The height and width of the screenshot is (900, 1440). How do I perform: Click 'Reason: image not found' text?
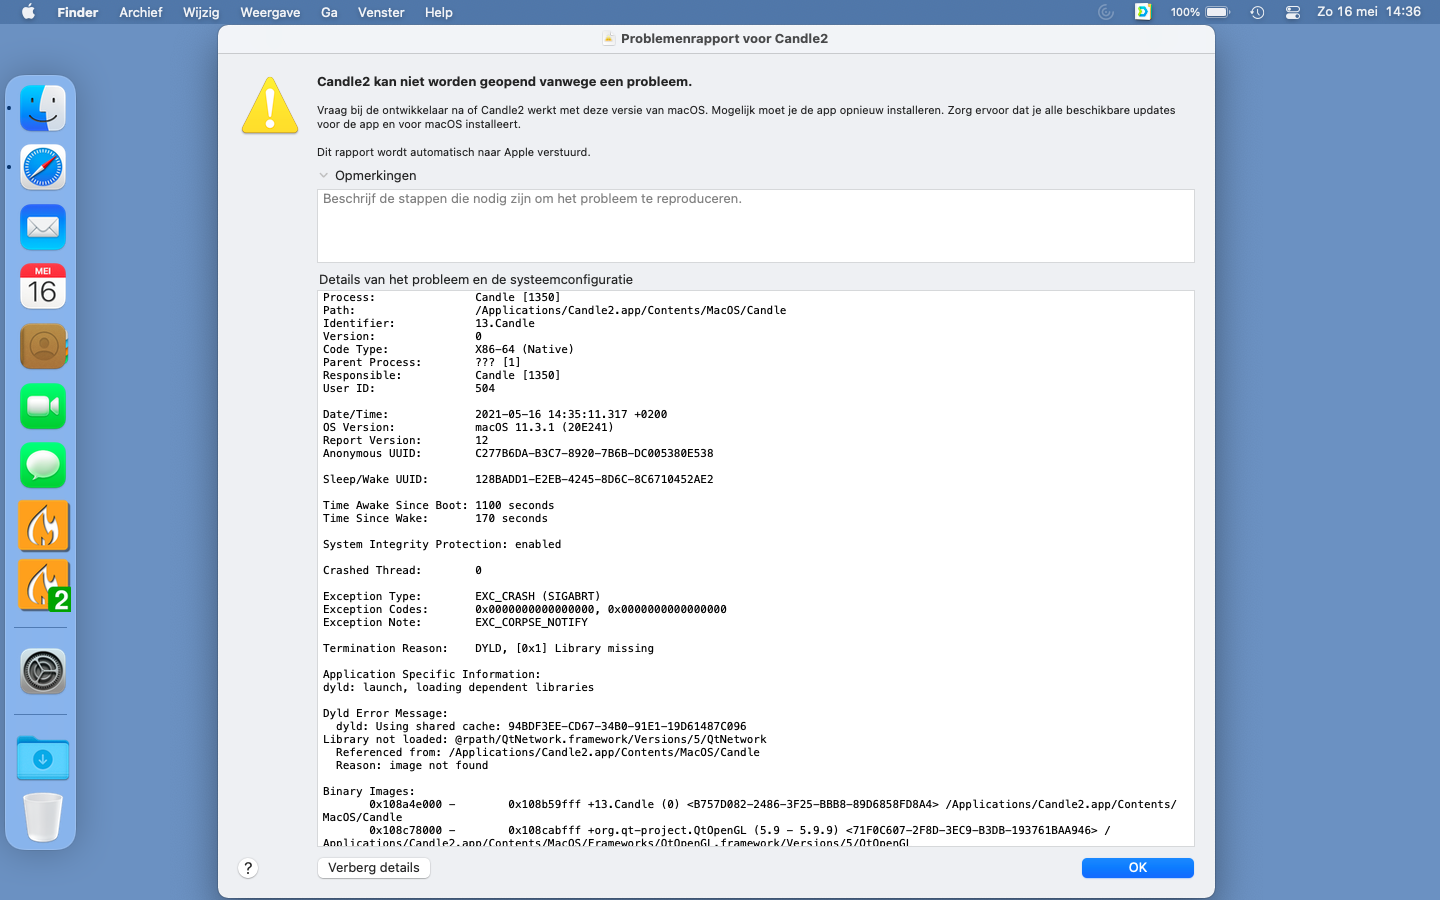pyautogui.click(x=412, y=765)
